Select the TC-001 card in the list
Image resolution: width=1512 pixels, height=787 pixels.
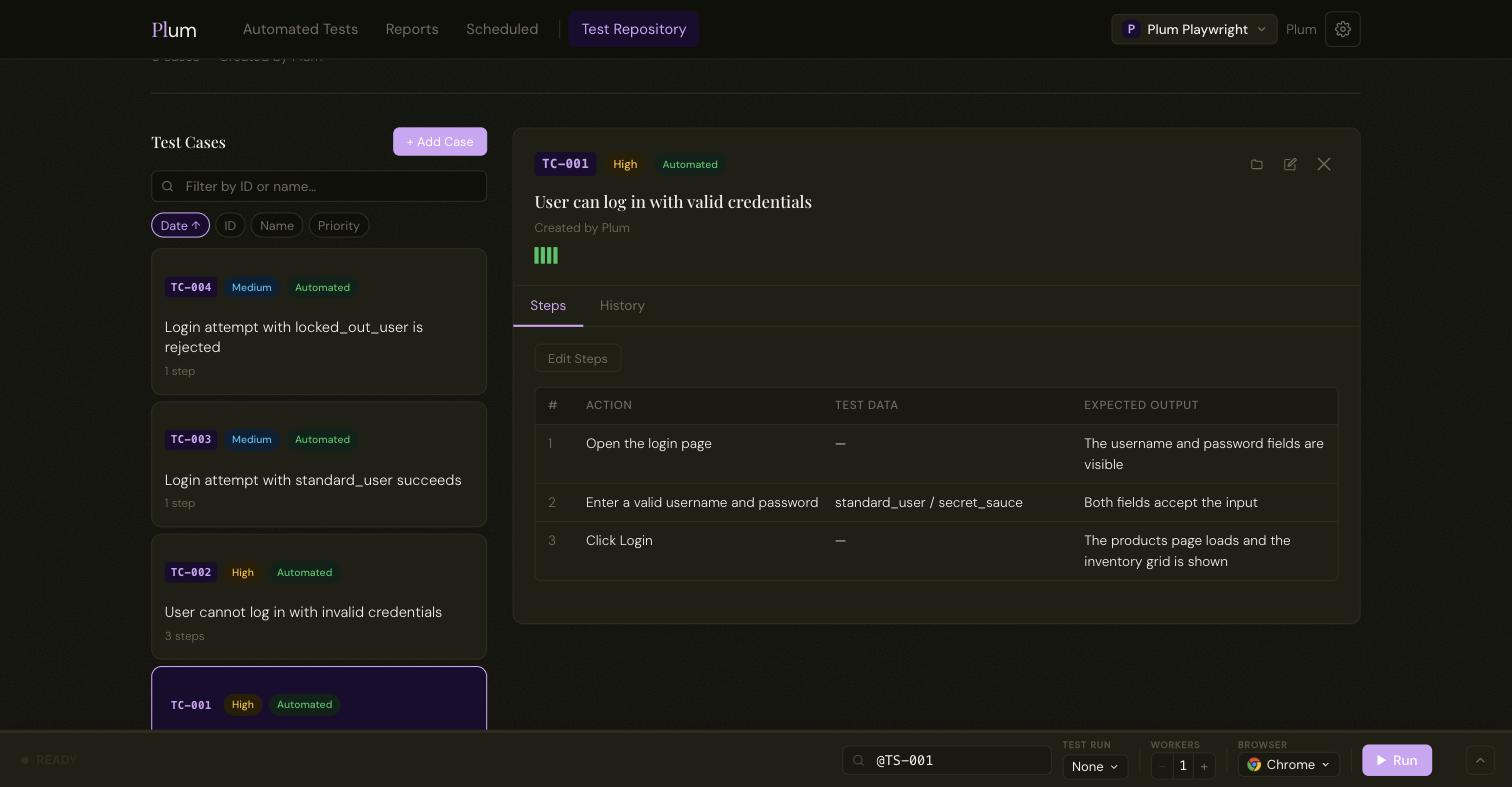pos(319,699)
